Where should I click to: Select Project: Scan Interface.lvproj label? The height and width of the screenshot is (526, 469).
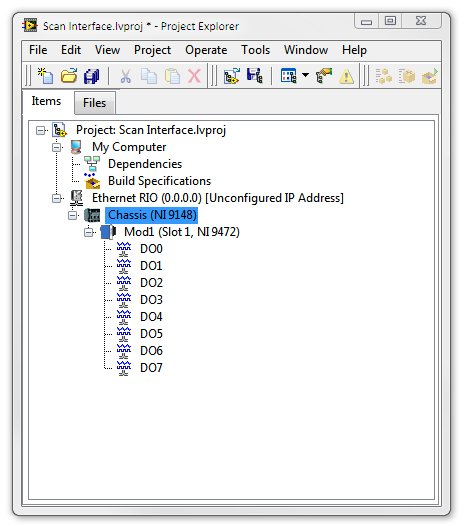click(151, 130)
